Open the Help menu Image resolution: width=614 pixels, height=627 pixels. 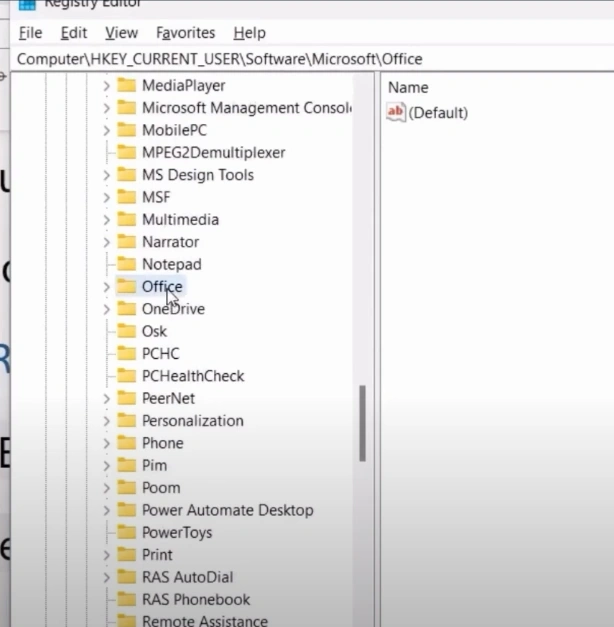(x=250, y=33)
